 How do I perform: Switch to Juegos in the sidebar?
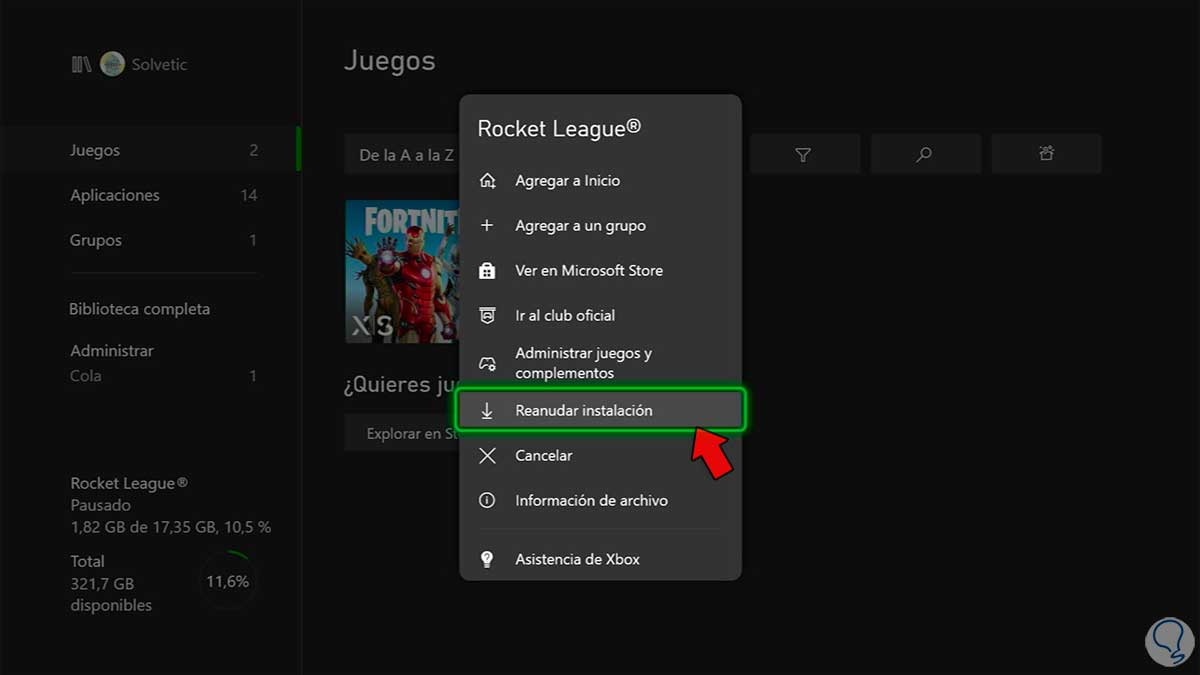[150, 151]
